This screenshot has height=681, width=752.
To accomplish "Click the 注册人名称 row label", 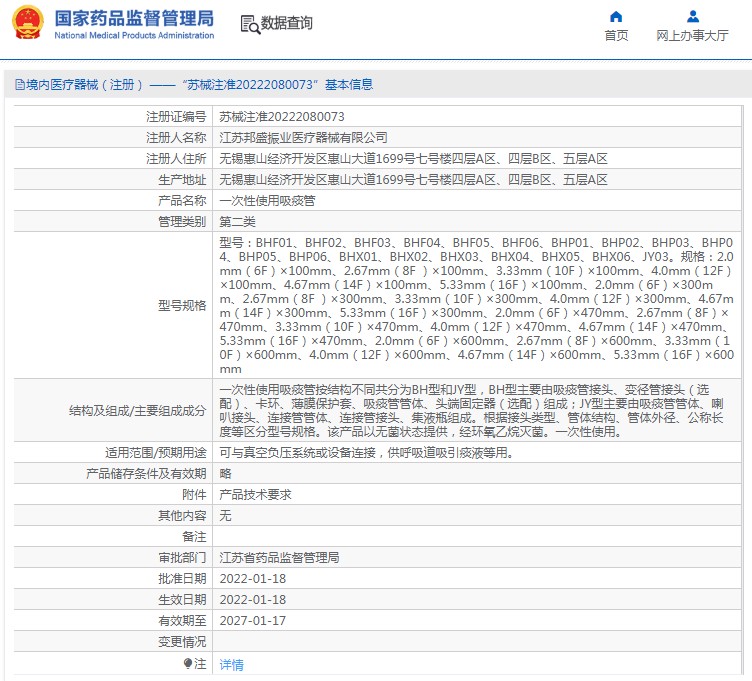I will [x=176, y=138].
